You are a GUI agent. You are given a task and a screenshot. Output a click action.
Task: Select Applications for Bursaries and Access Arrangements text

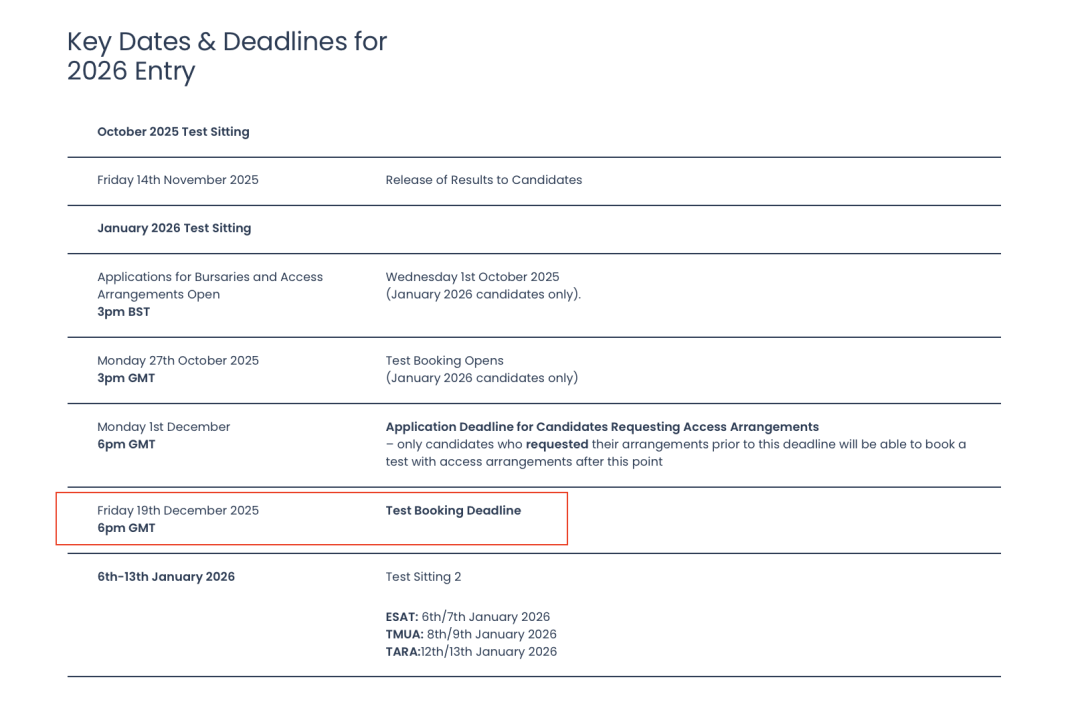[x=210, y=285]
